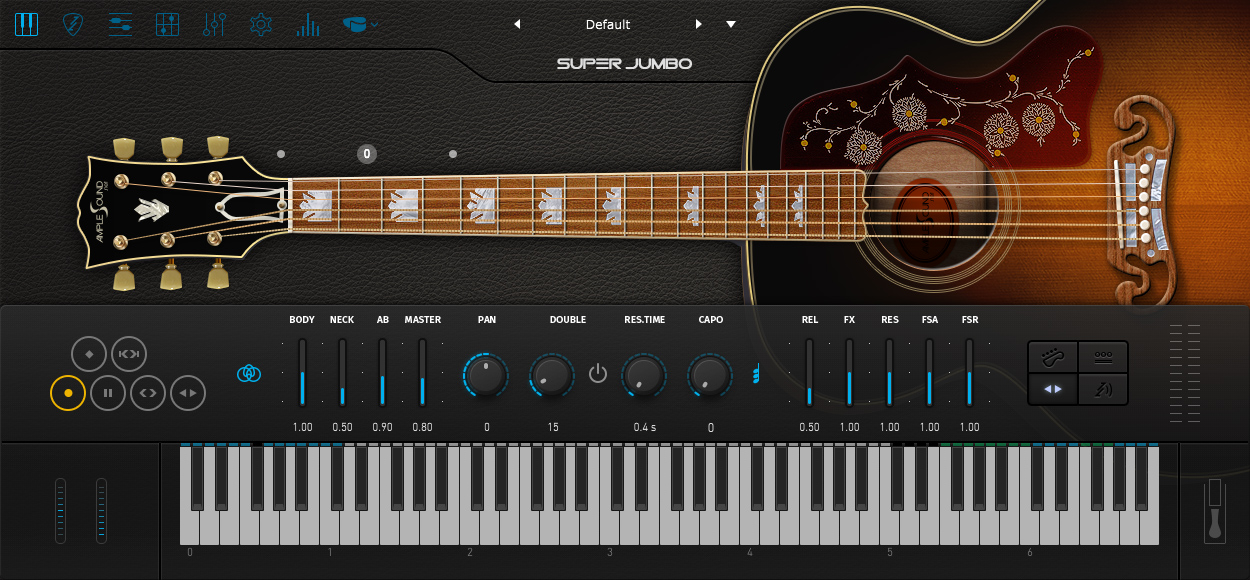Open the vertical faders Mixer panel
Screen dimensions: 1250x580
coord(214,24)
